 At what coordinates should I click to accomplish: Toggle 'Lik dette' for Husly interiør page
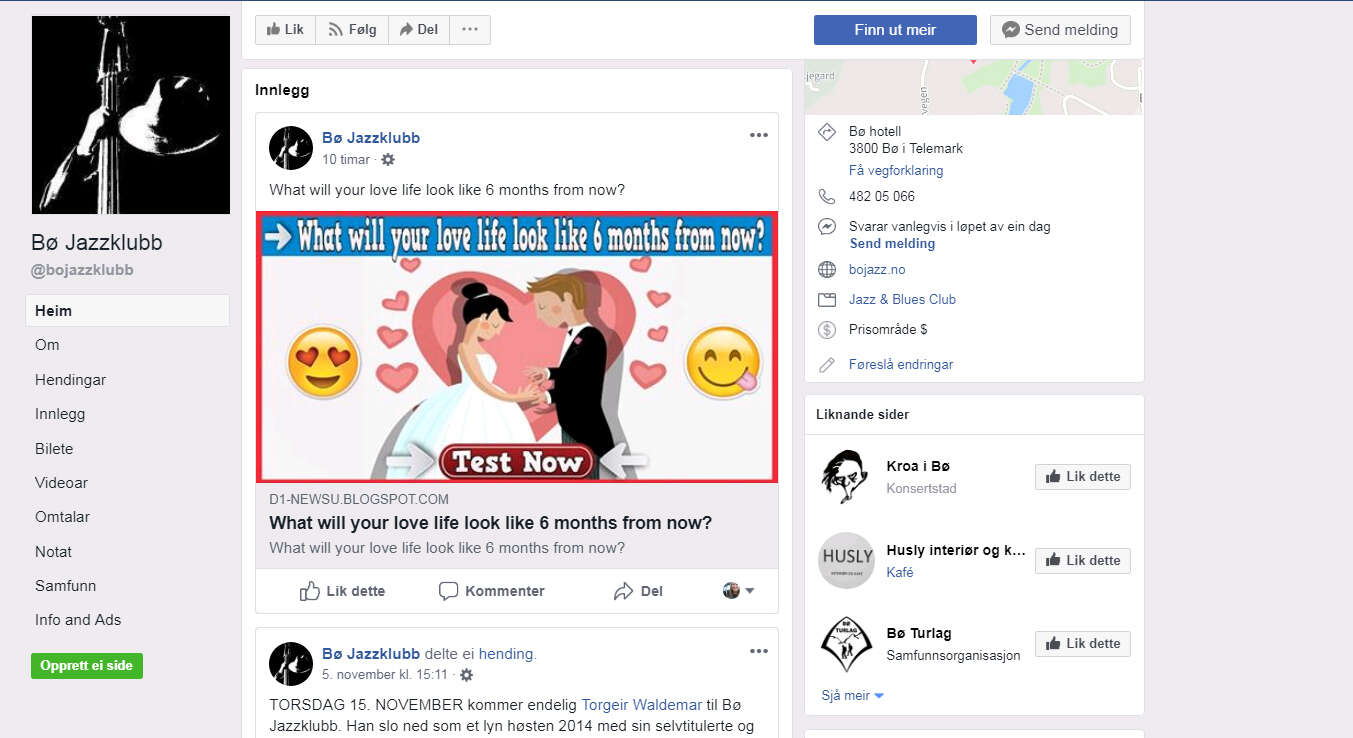[x=1082, y=561]
